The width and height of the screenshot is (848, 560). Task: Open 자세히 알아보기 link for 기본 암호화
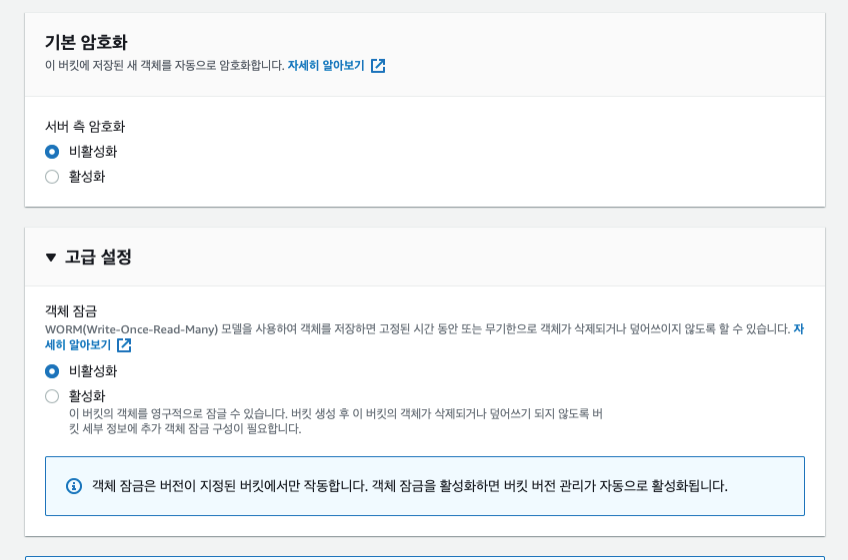[326, 65]
